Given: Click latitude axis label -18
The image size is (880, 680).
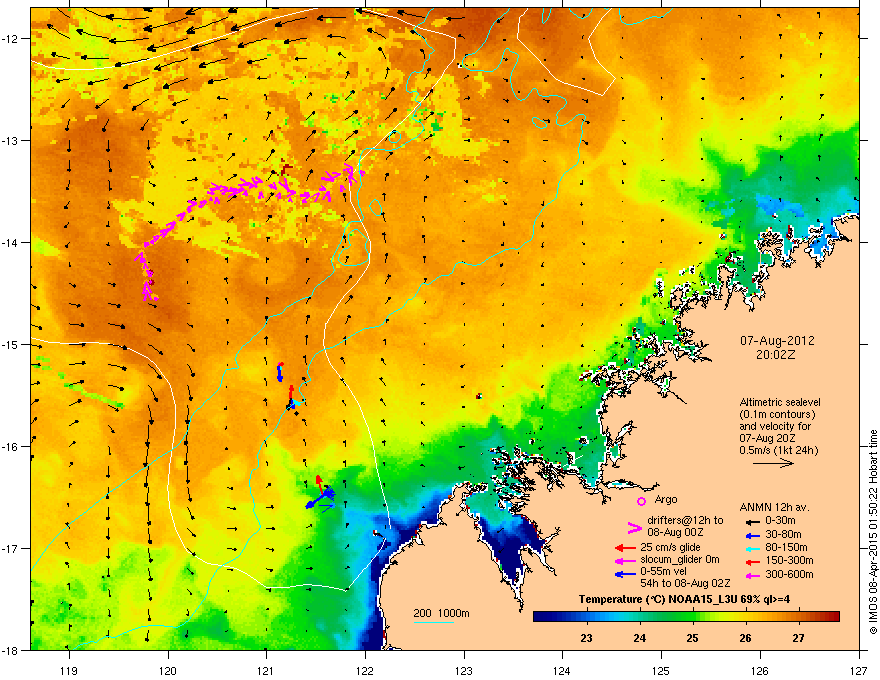Looking at the screenshot, I should pos(10,650).
